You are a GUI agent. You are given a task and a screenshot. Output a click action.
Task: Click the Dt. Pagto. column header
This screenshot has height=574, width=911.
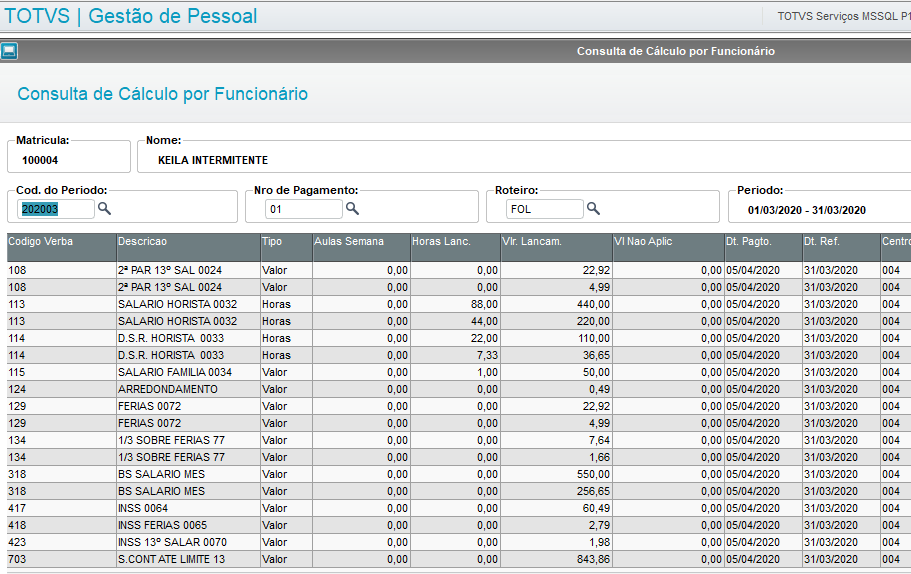tap(763, 247)
